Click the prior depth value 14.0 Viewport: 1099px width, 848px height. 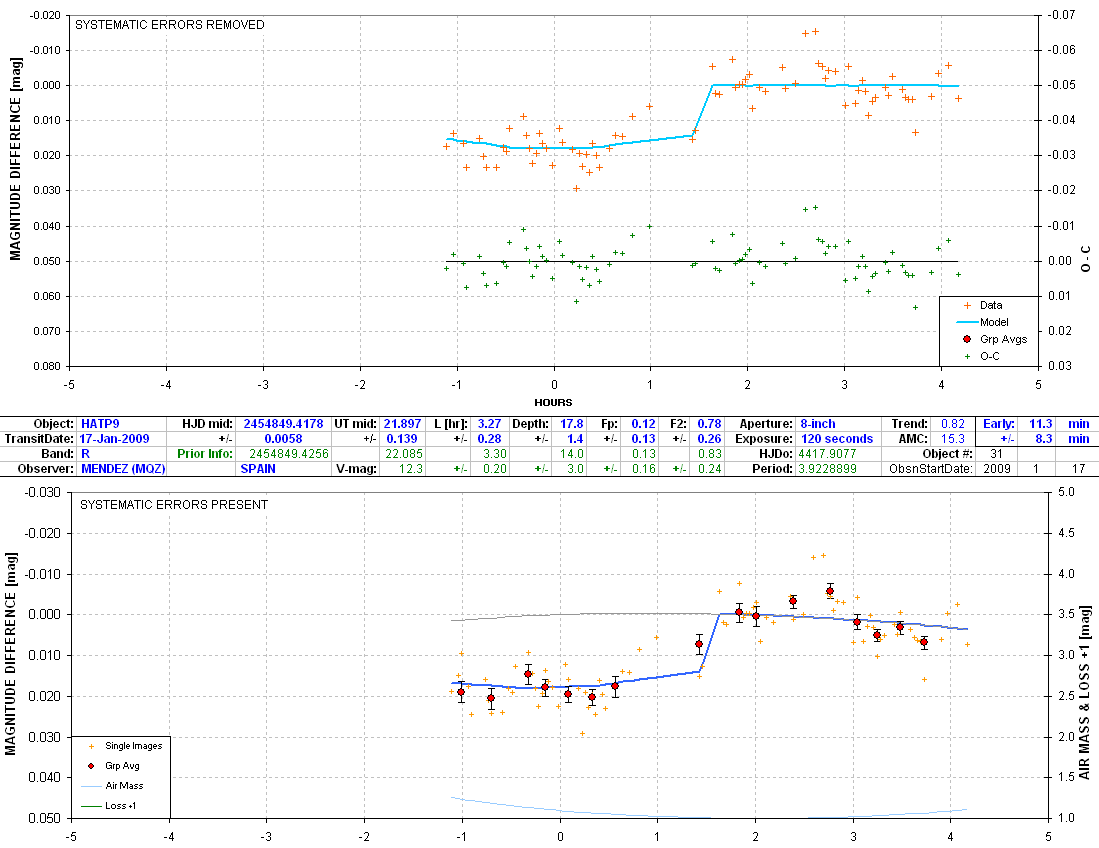[x=572, y=453]
